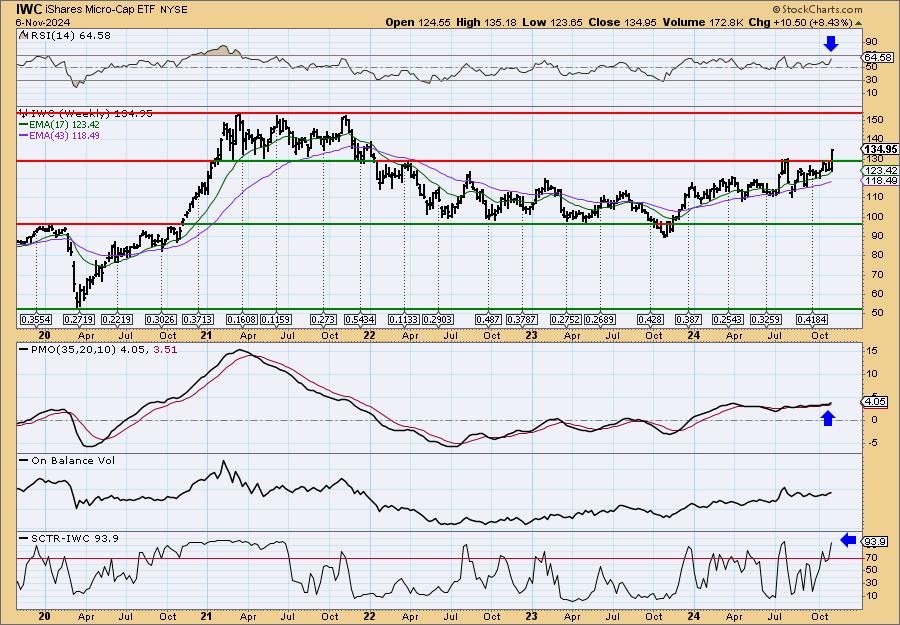Click the 0.2543 cycle value box
Screen dimensions: 900x625
(728, 319)
